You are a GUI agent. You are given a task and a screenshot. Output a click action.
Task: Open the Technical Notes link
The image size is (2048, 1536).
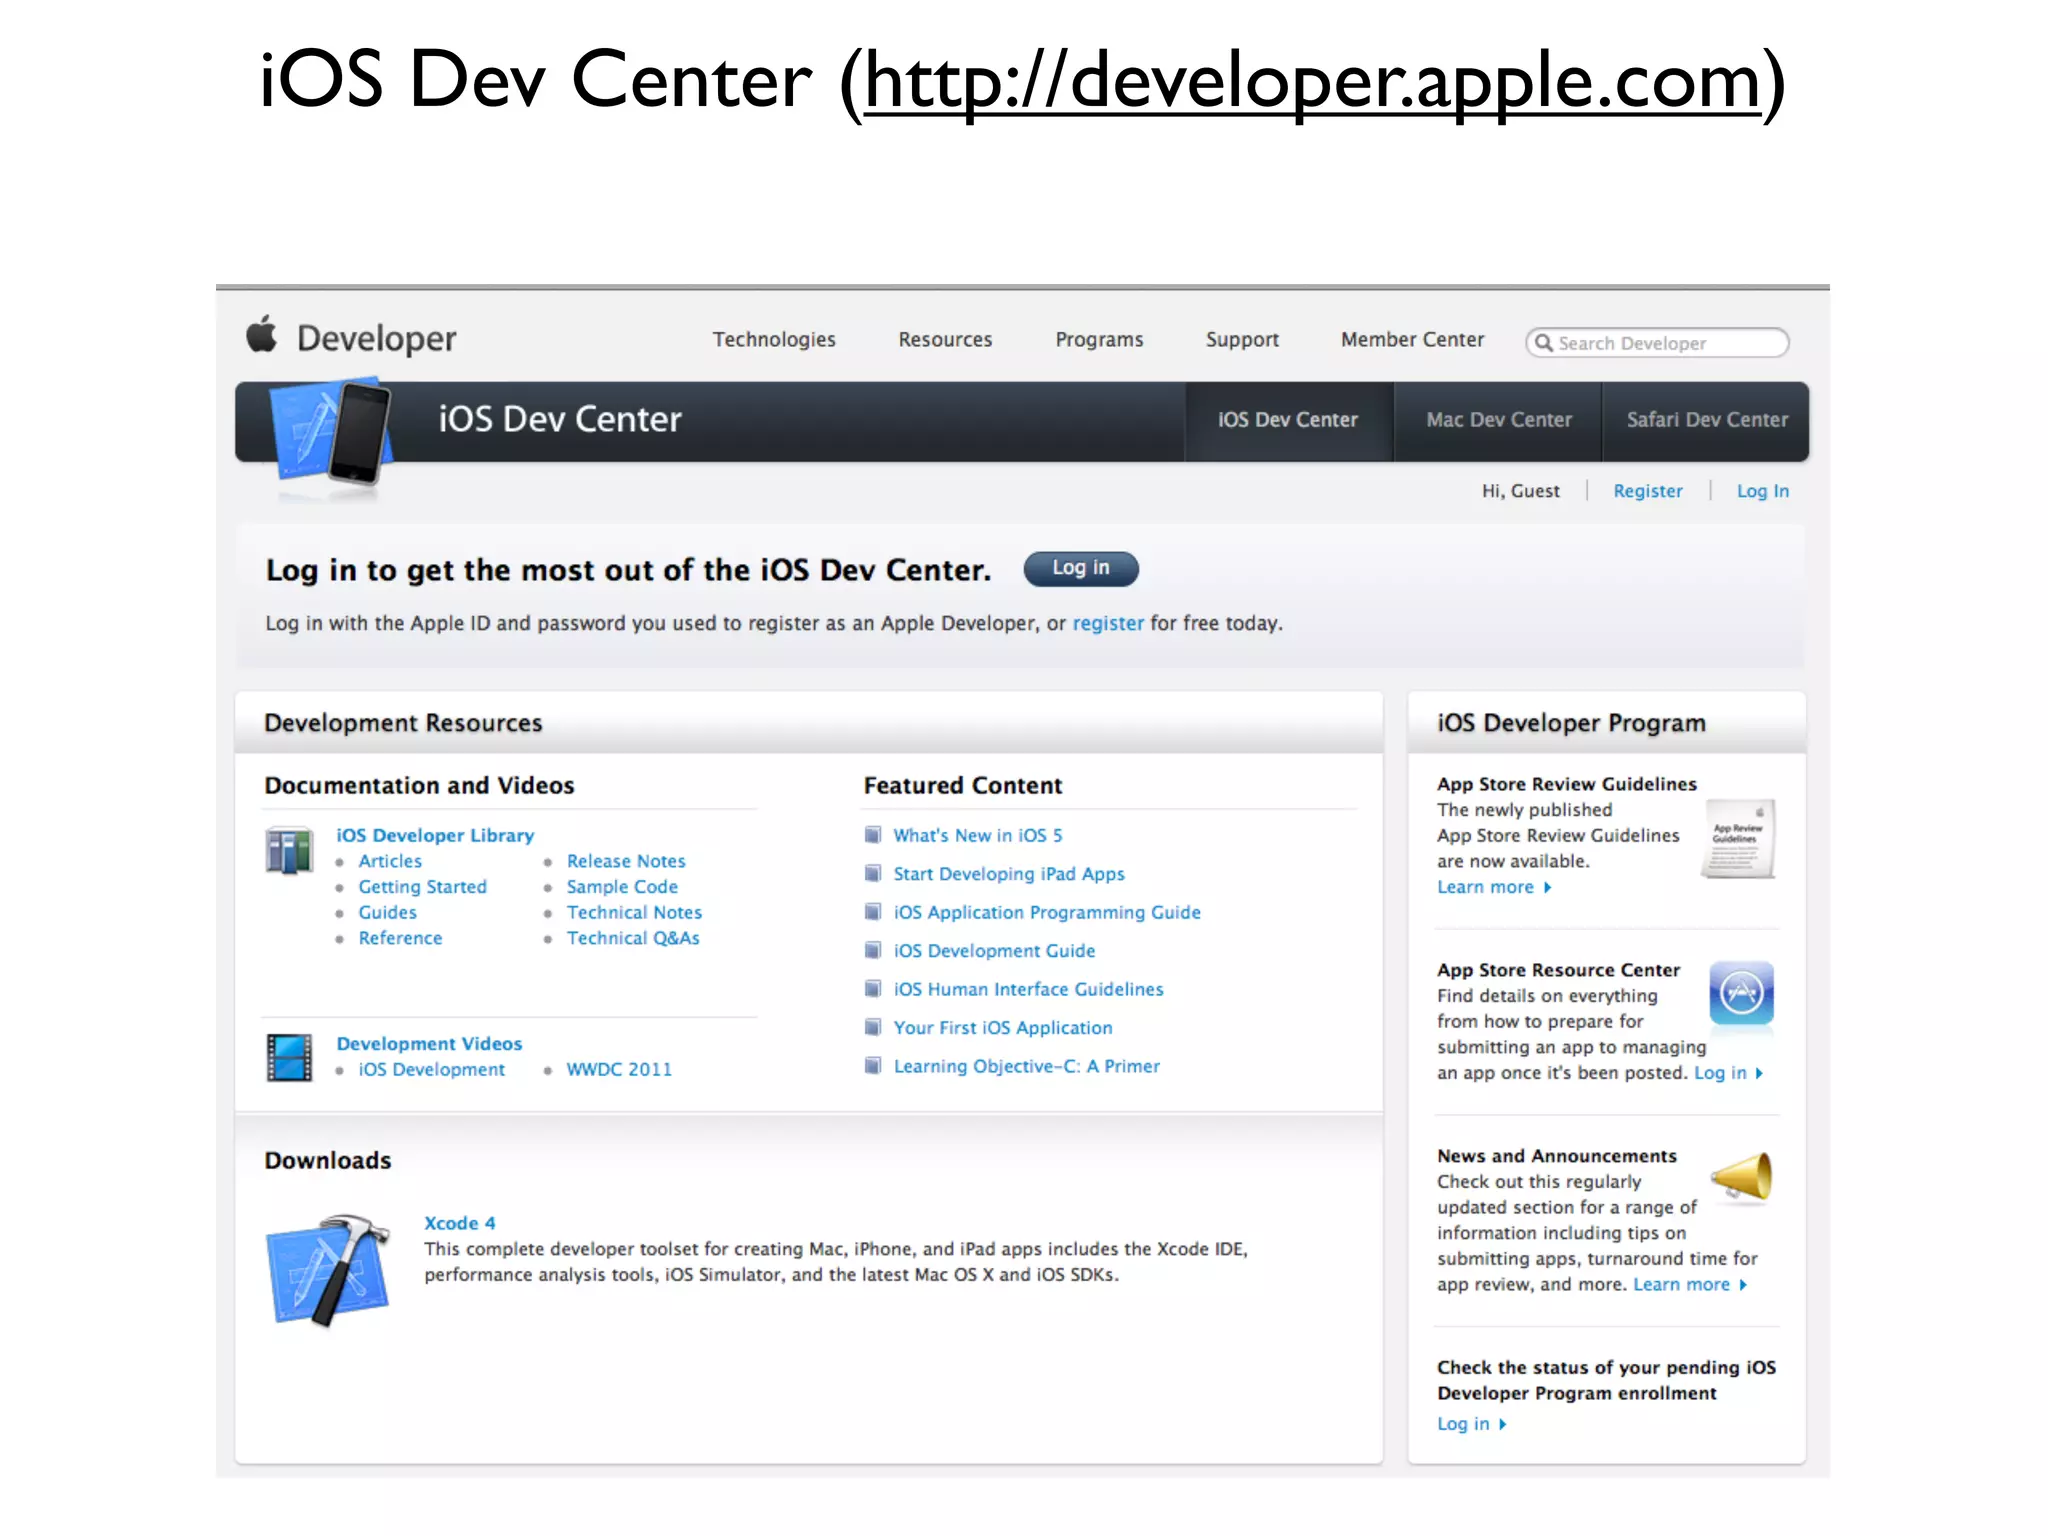634,913
